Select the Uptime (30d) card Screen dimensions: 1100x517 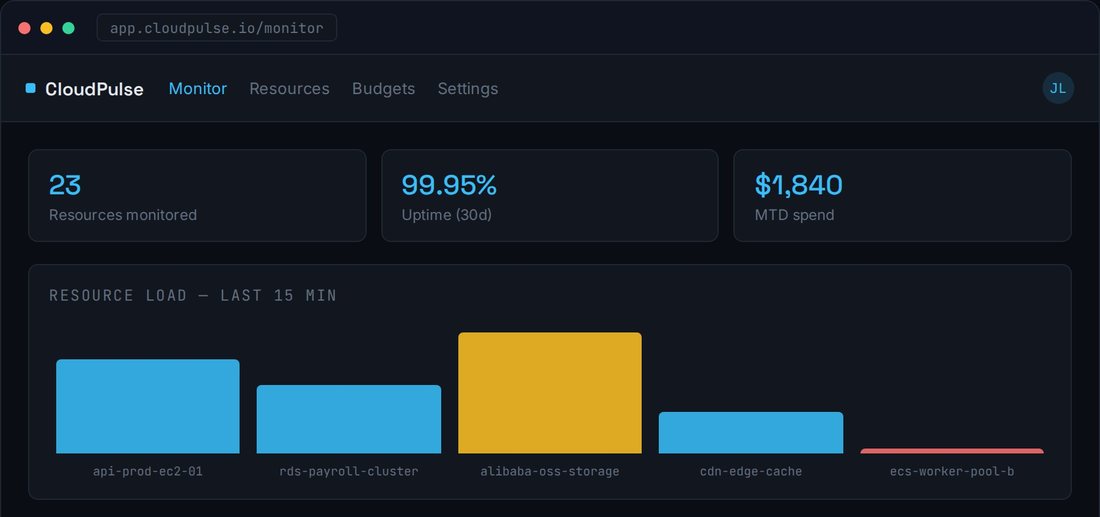point(550,196)
